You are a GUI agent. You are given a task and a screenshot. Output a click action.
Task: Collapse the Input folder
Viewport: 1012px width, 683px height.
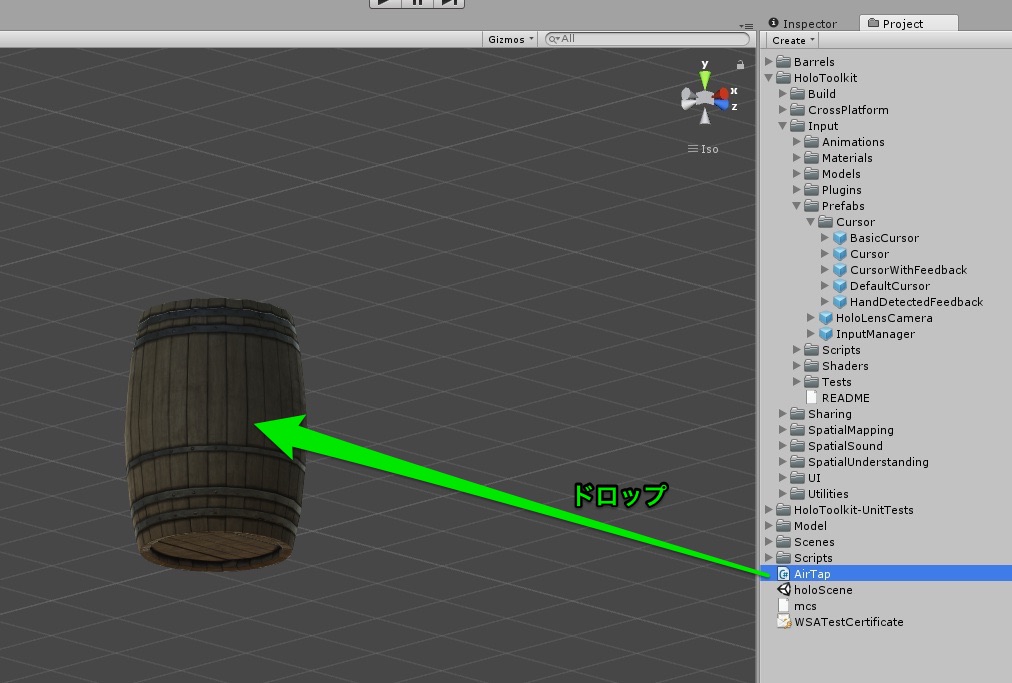tap(782, 126)
